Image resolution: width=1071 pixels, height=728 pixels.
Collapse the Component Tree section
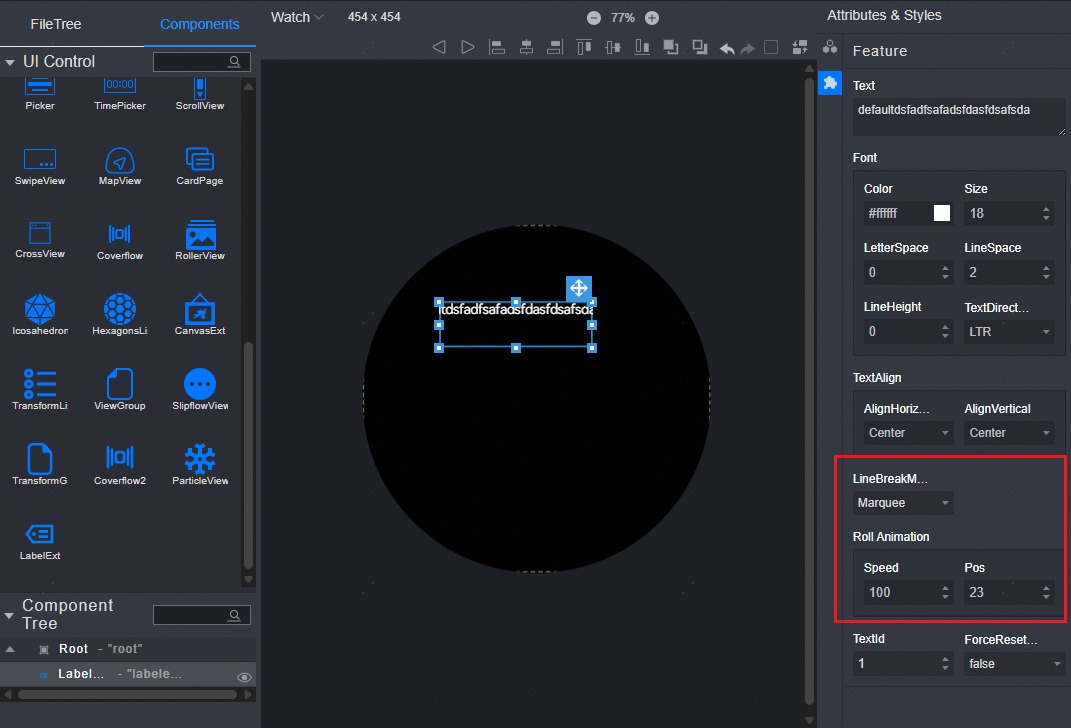point(10,614)
